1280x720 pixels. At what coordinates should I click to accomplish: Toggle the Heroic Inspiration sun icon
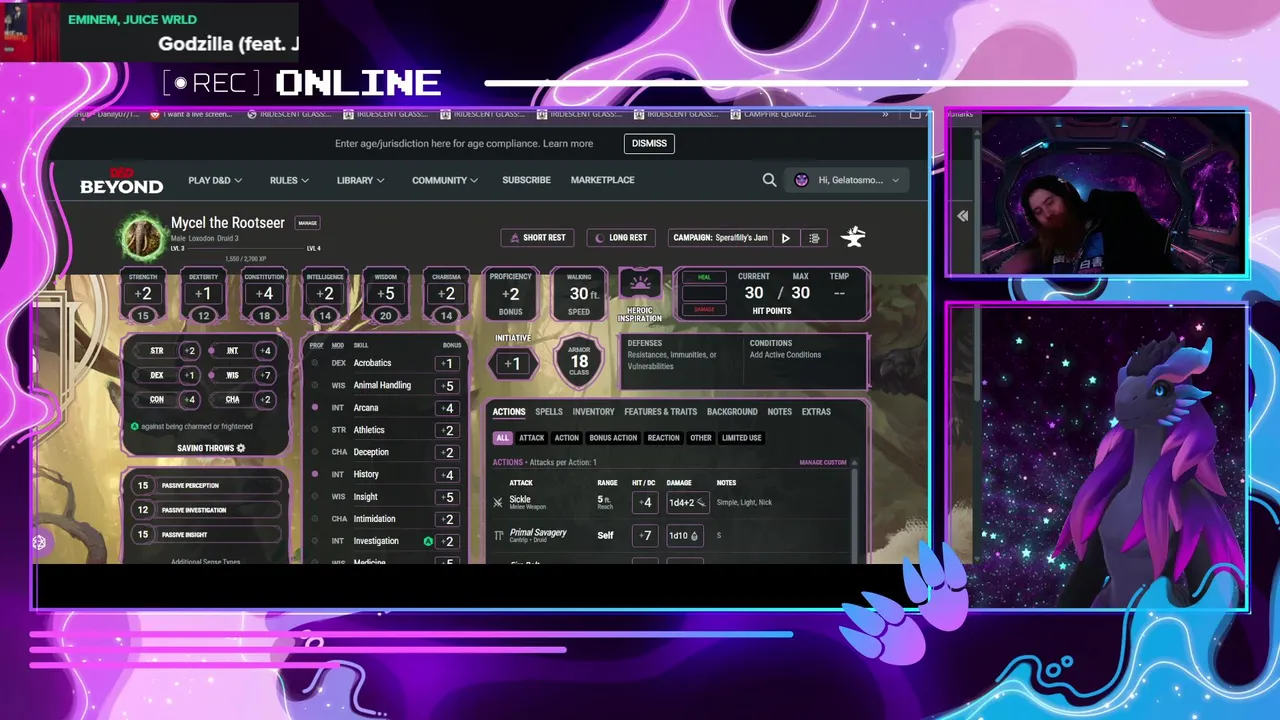640,284
